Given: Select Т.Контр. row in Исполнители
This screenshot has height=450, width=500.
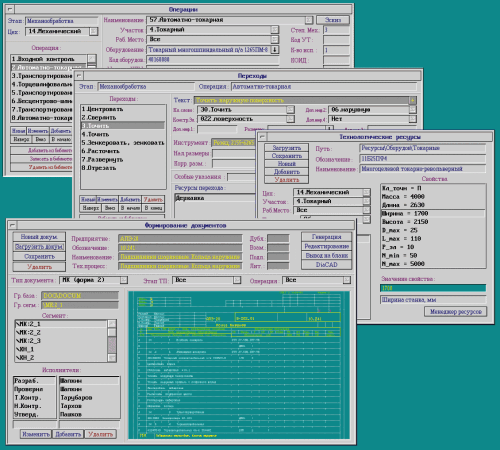Looking at the screenshot, I should pyautogui.click(x=35, y=398).
